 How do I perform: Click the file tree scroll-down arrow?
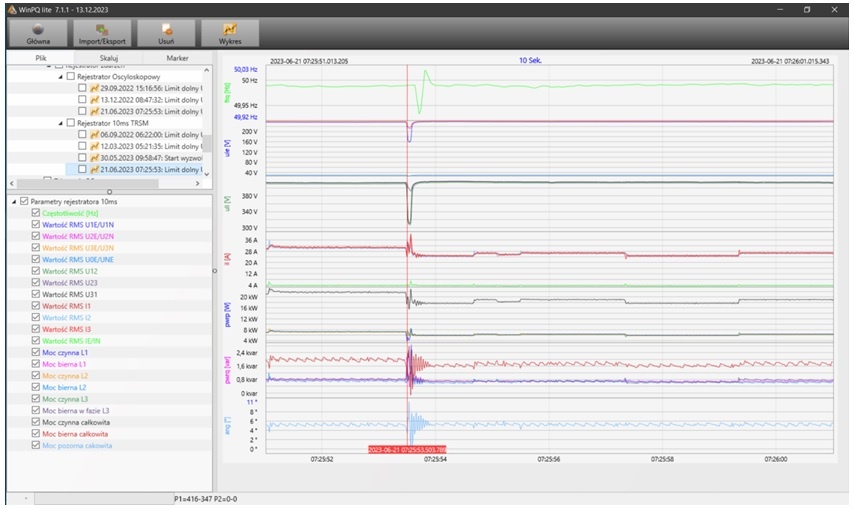(x=206, y=174)
